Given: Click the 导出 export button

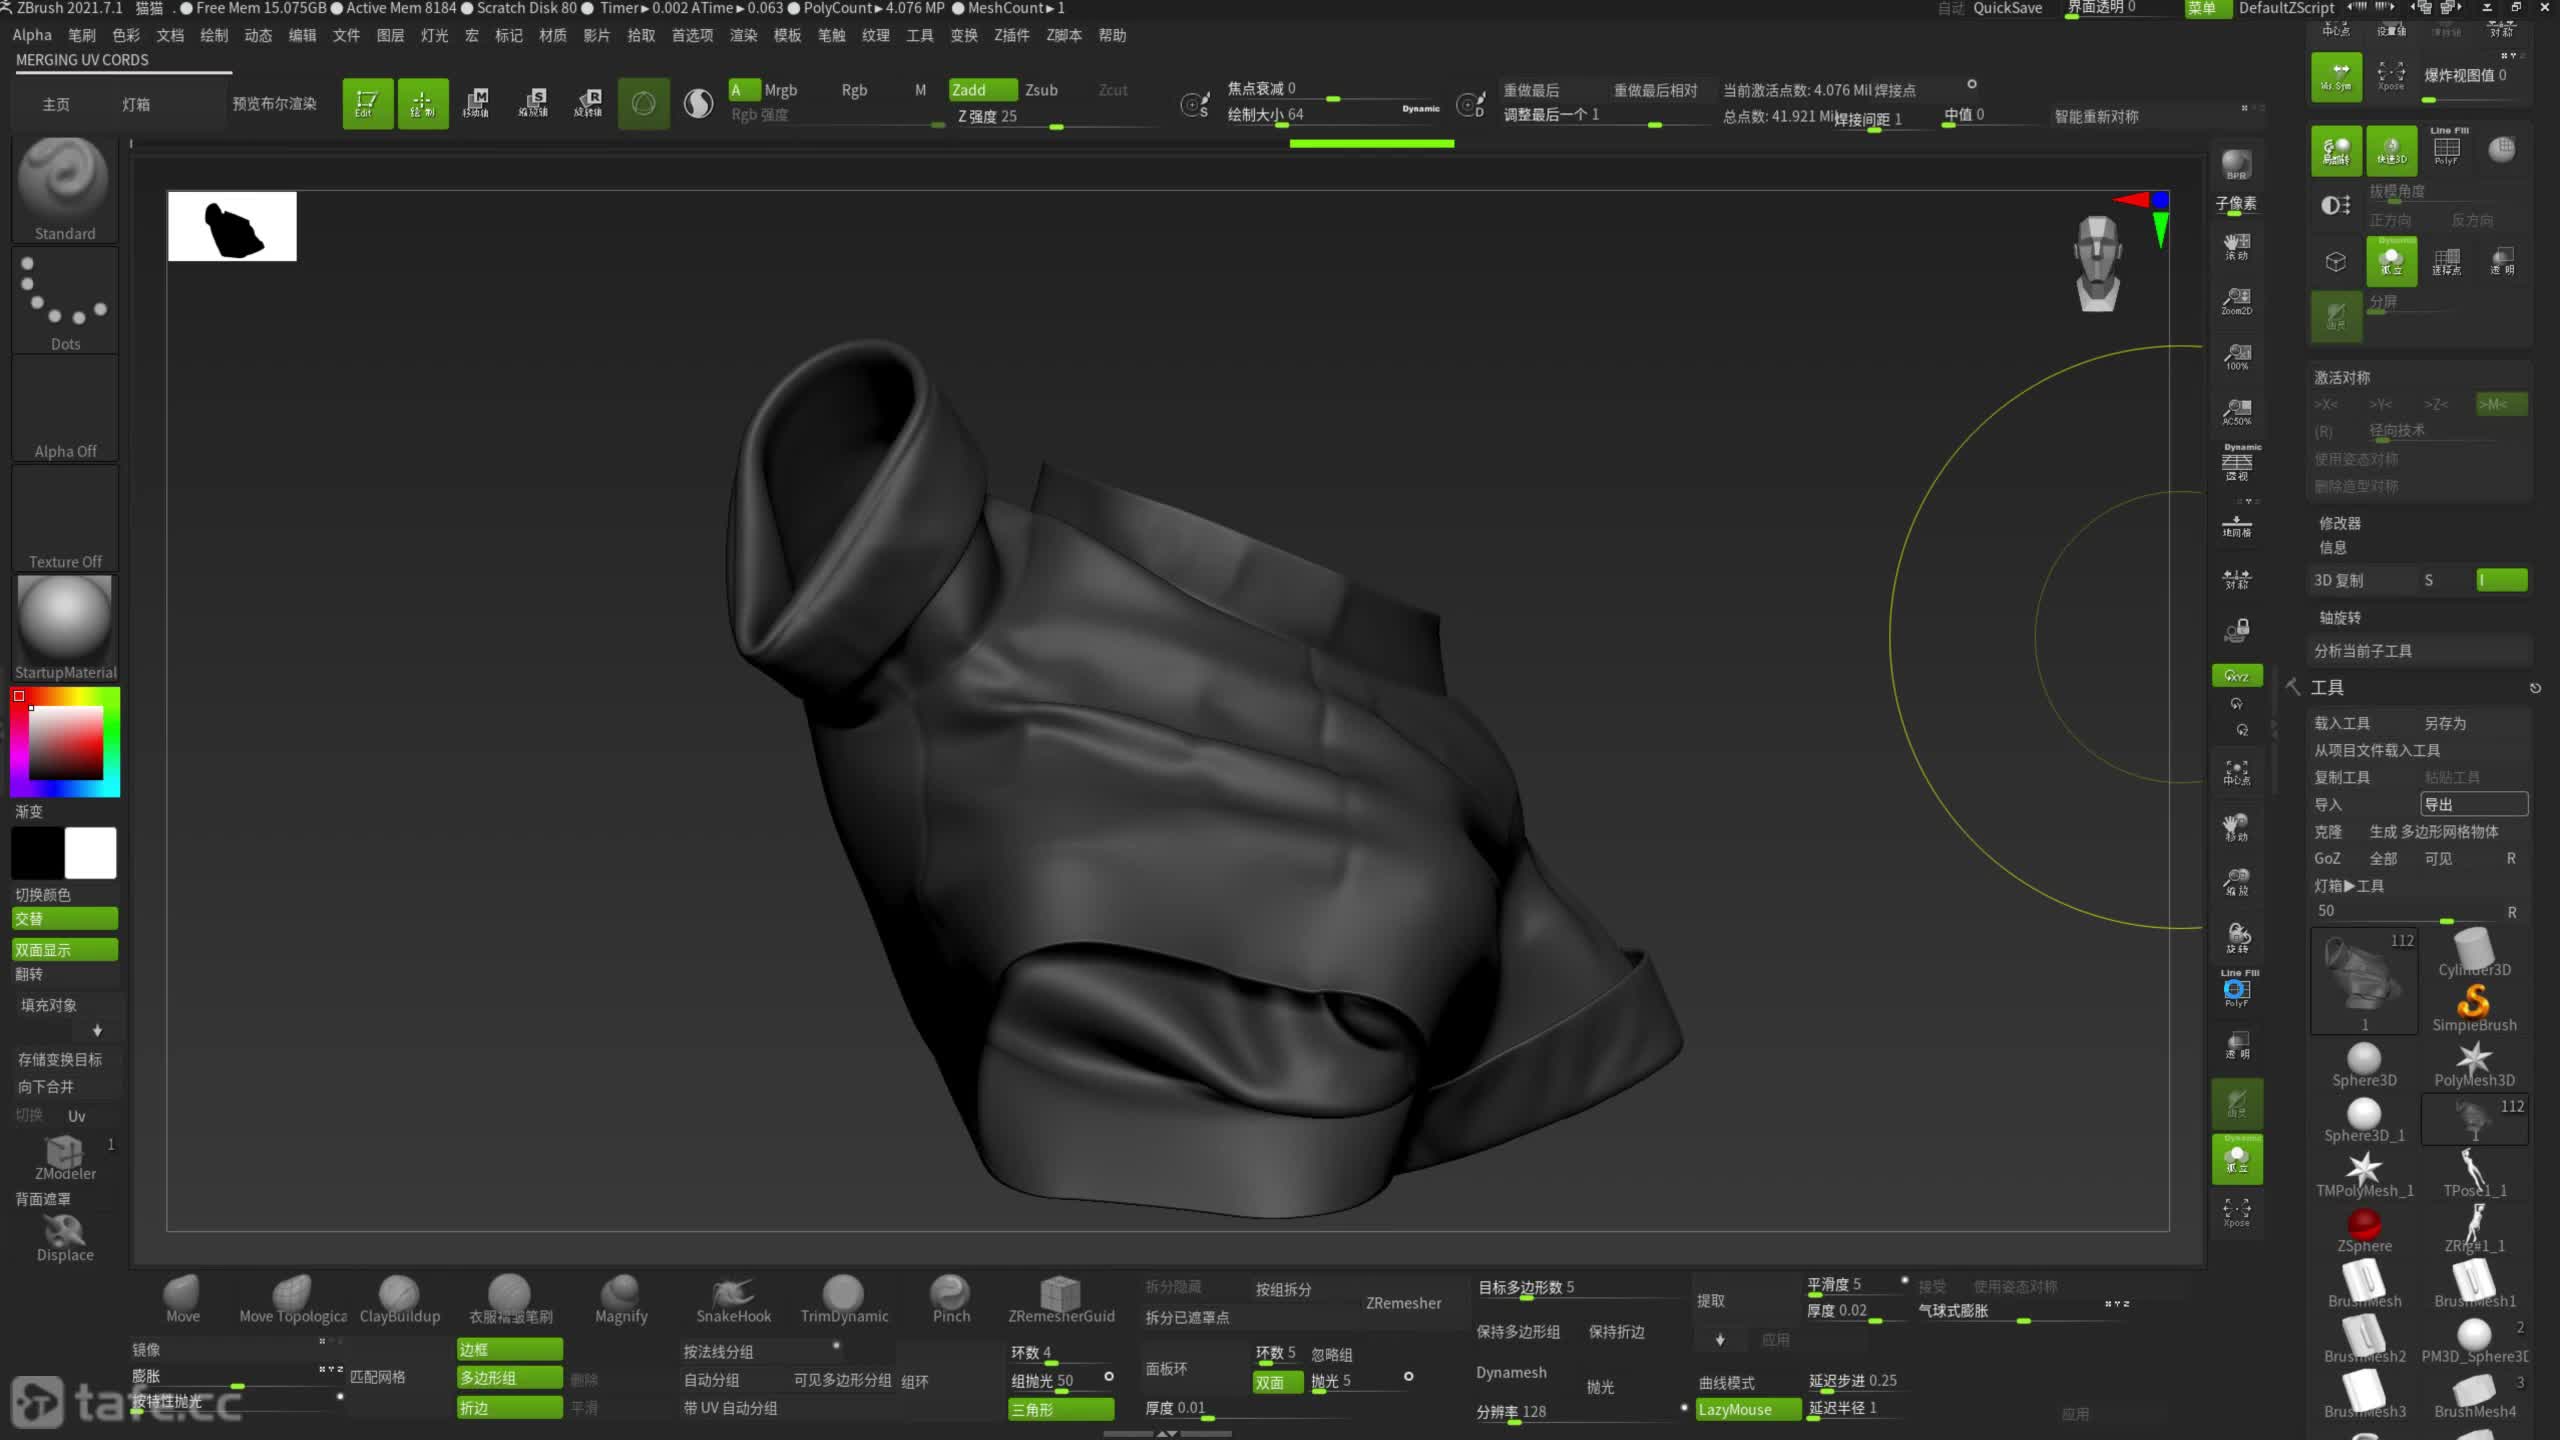Looking at the screenshot, I should (x=2473, y=804).
